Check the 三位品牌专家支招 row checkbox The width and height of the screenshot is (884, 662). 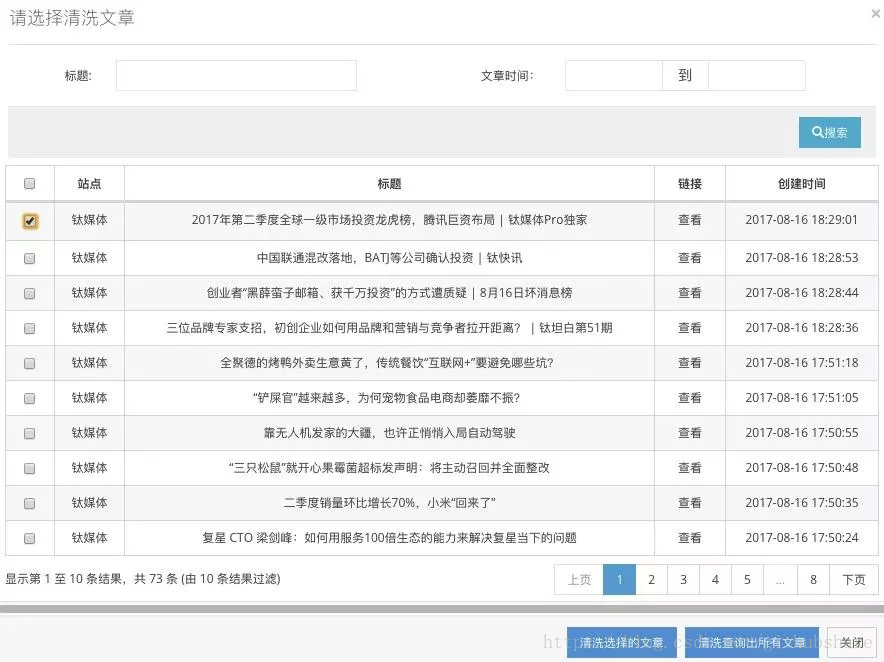30,328
